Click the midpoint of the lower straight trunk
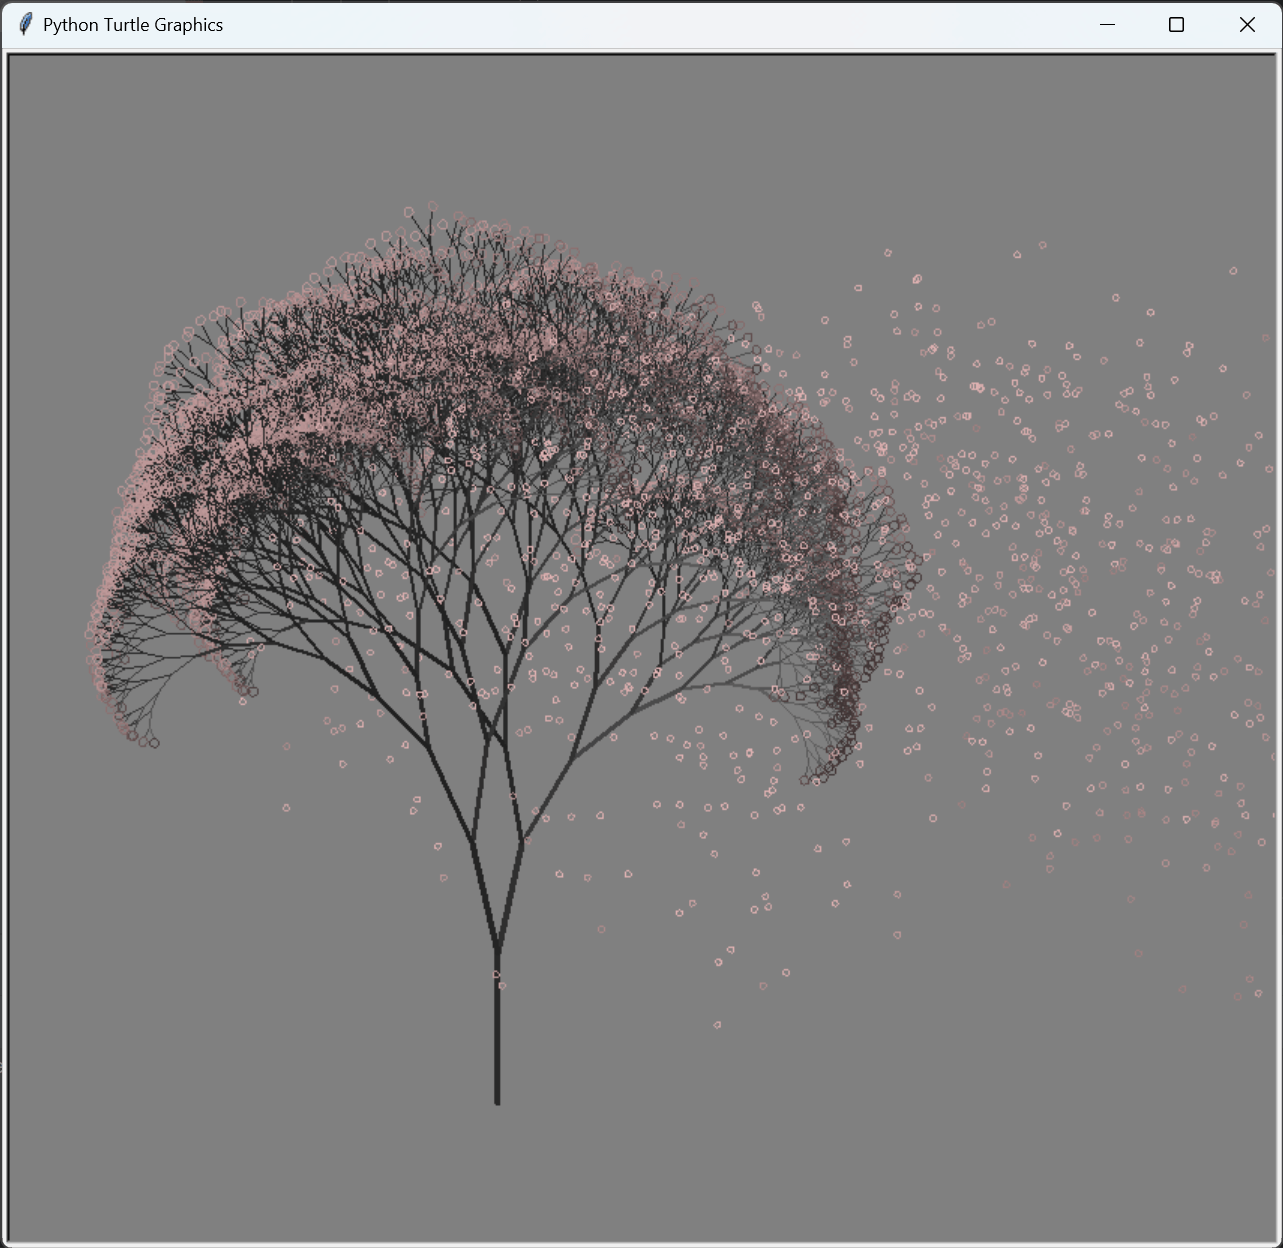Screen dimensions: 1283x1248 (497, 1025)
